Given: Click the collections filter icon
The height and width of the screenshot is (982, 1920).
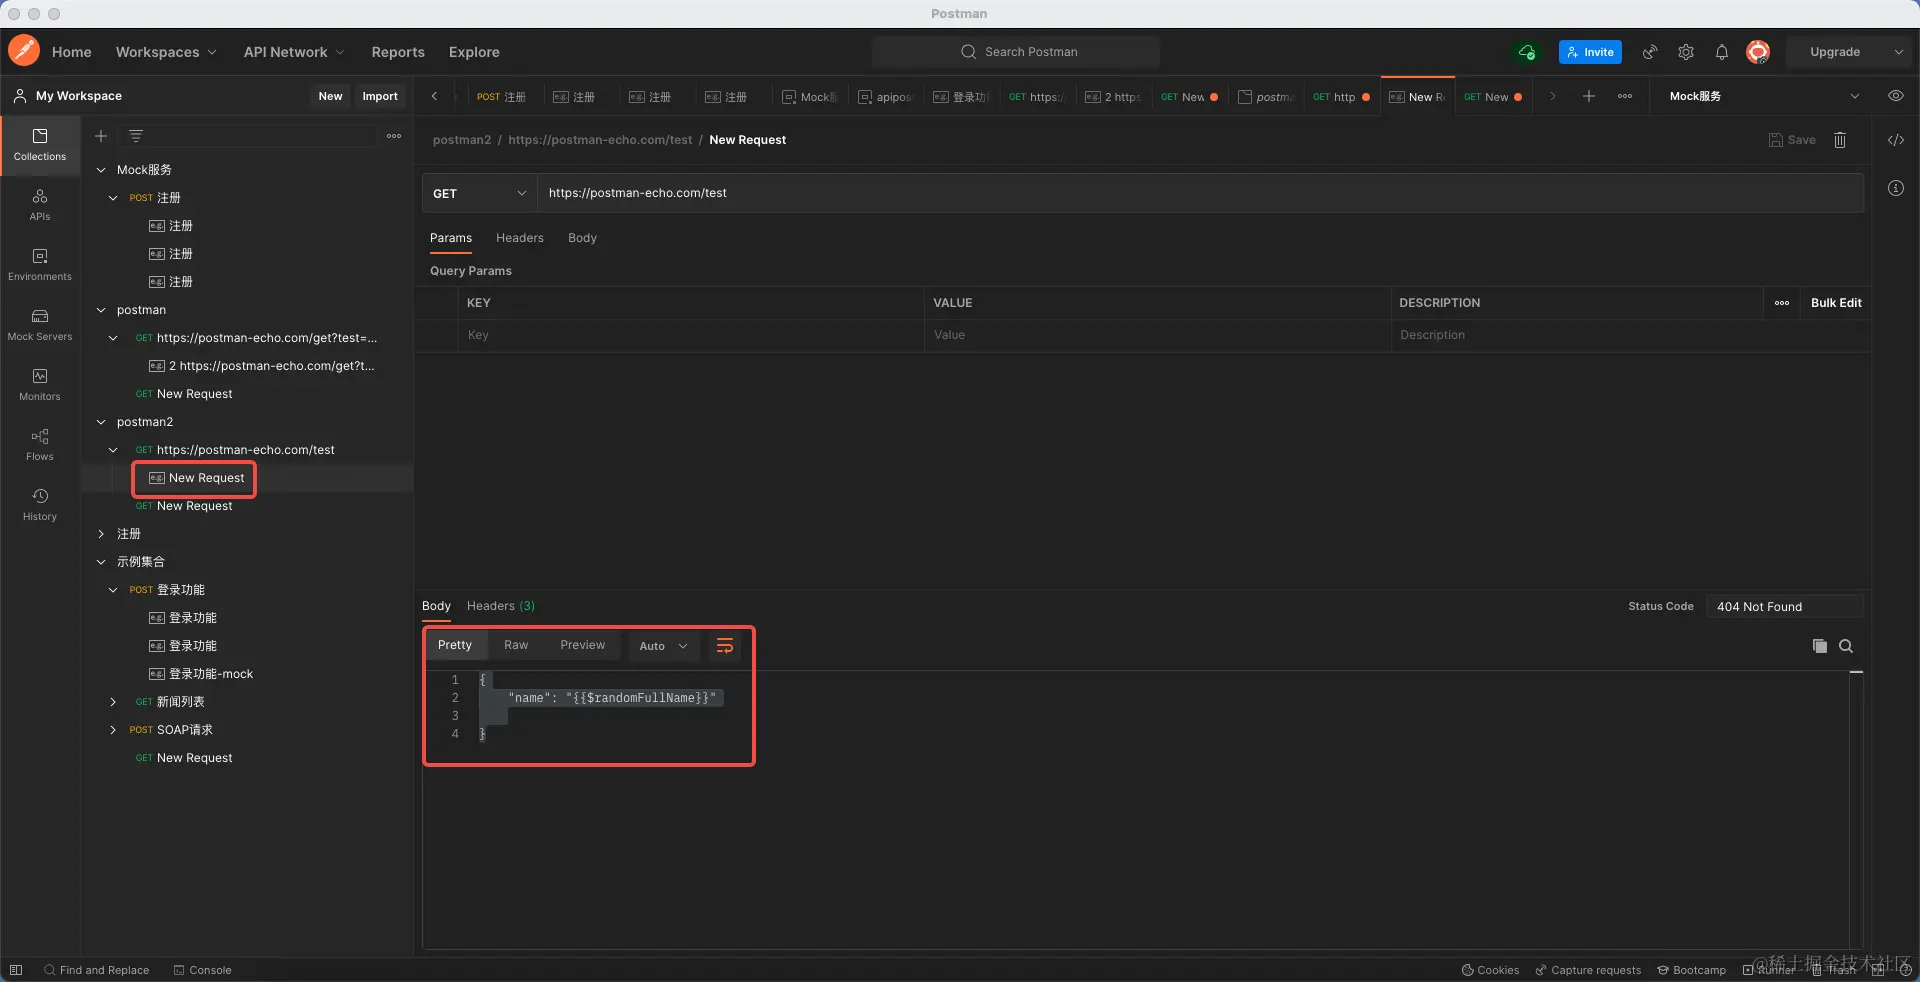Looking at the screenshot, I should click(136, 136).
